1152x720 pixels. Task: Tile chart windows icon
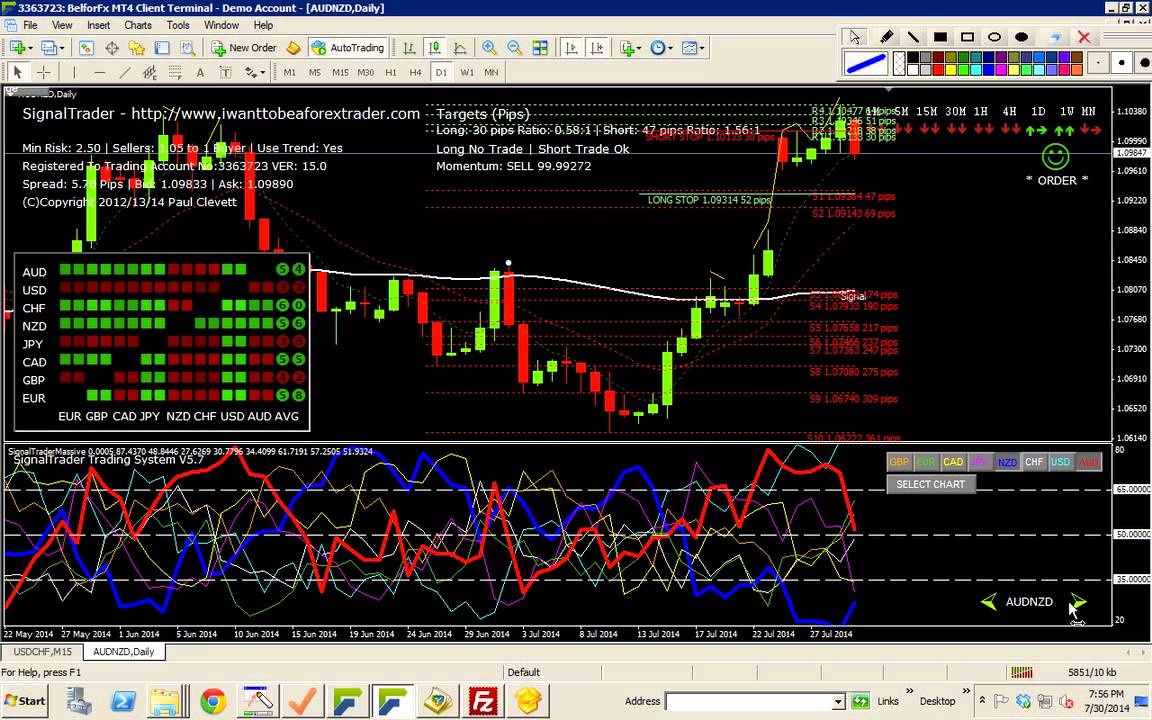point(540,48)
